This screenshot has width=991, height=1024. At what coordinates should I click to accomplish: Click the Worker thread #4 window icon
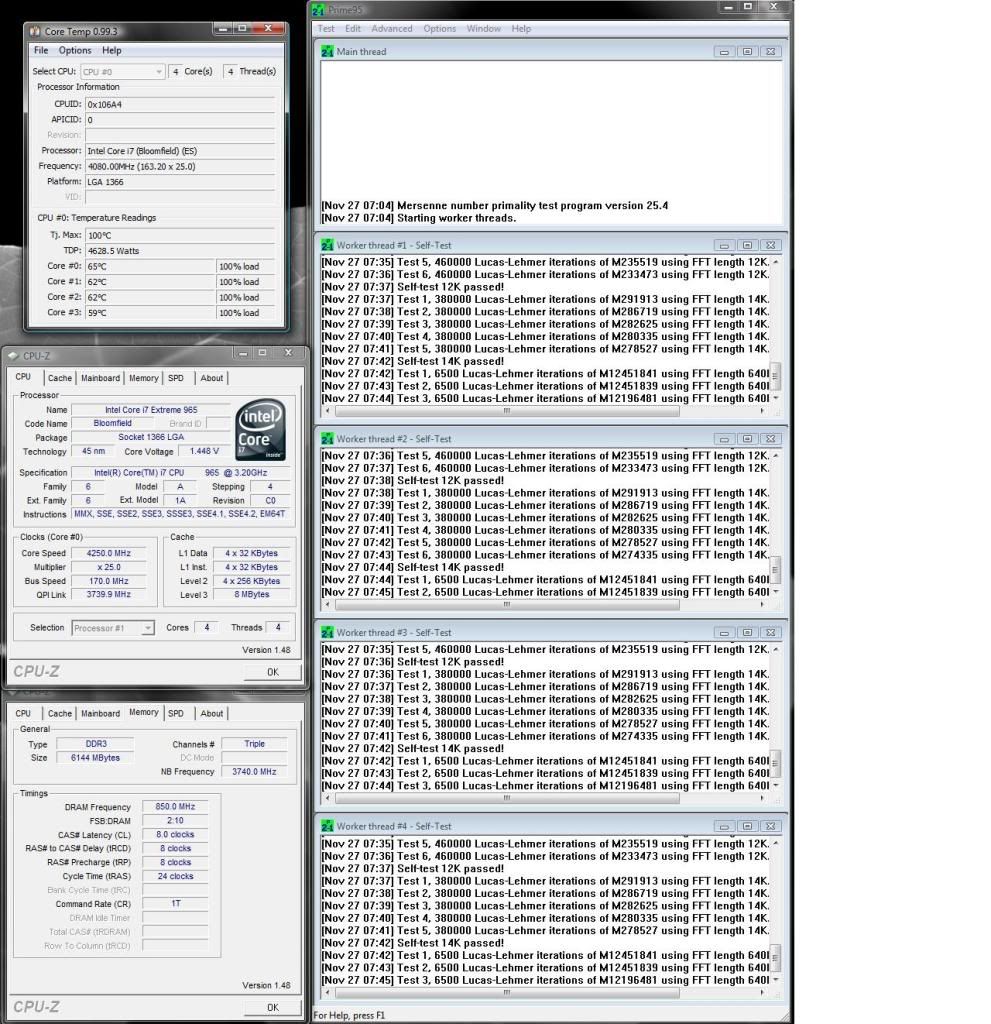pyautogui.click(x=327, y=827)
